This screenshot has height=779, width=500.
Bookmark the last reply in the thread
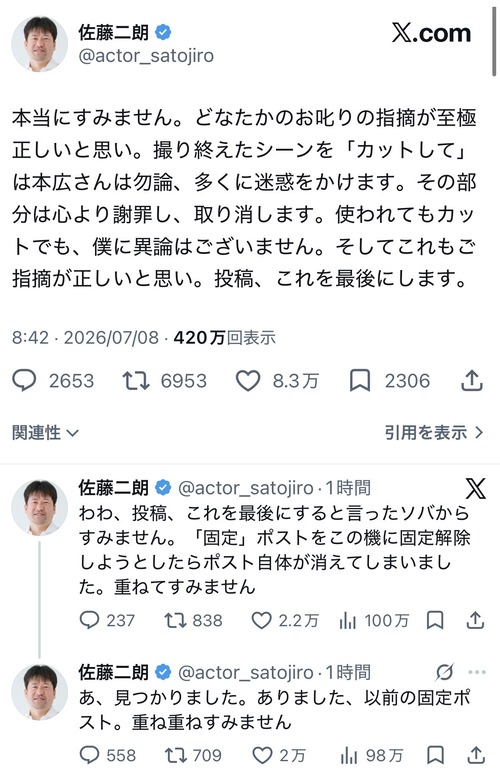click(x=435, y=756)
